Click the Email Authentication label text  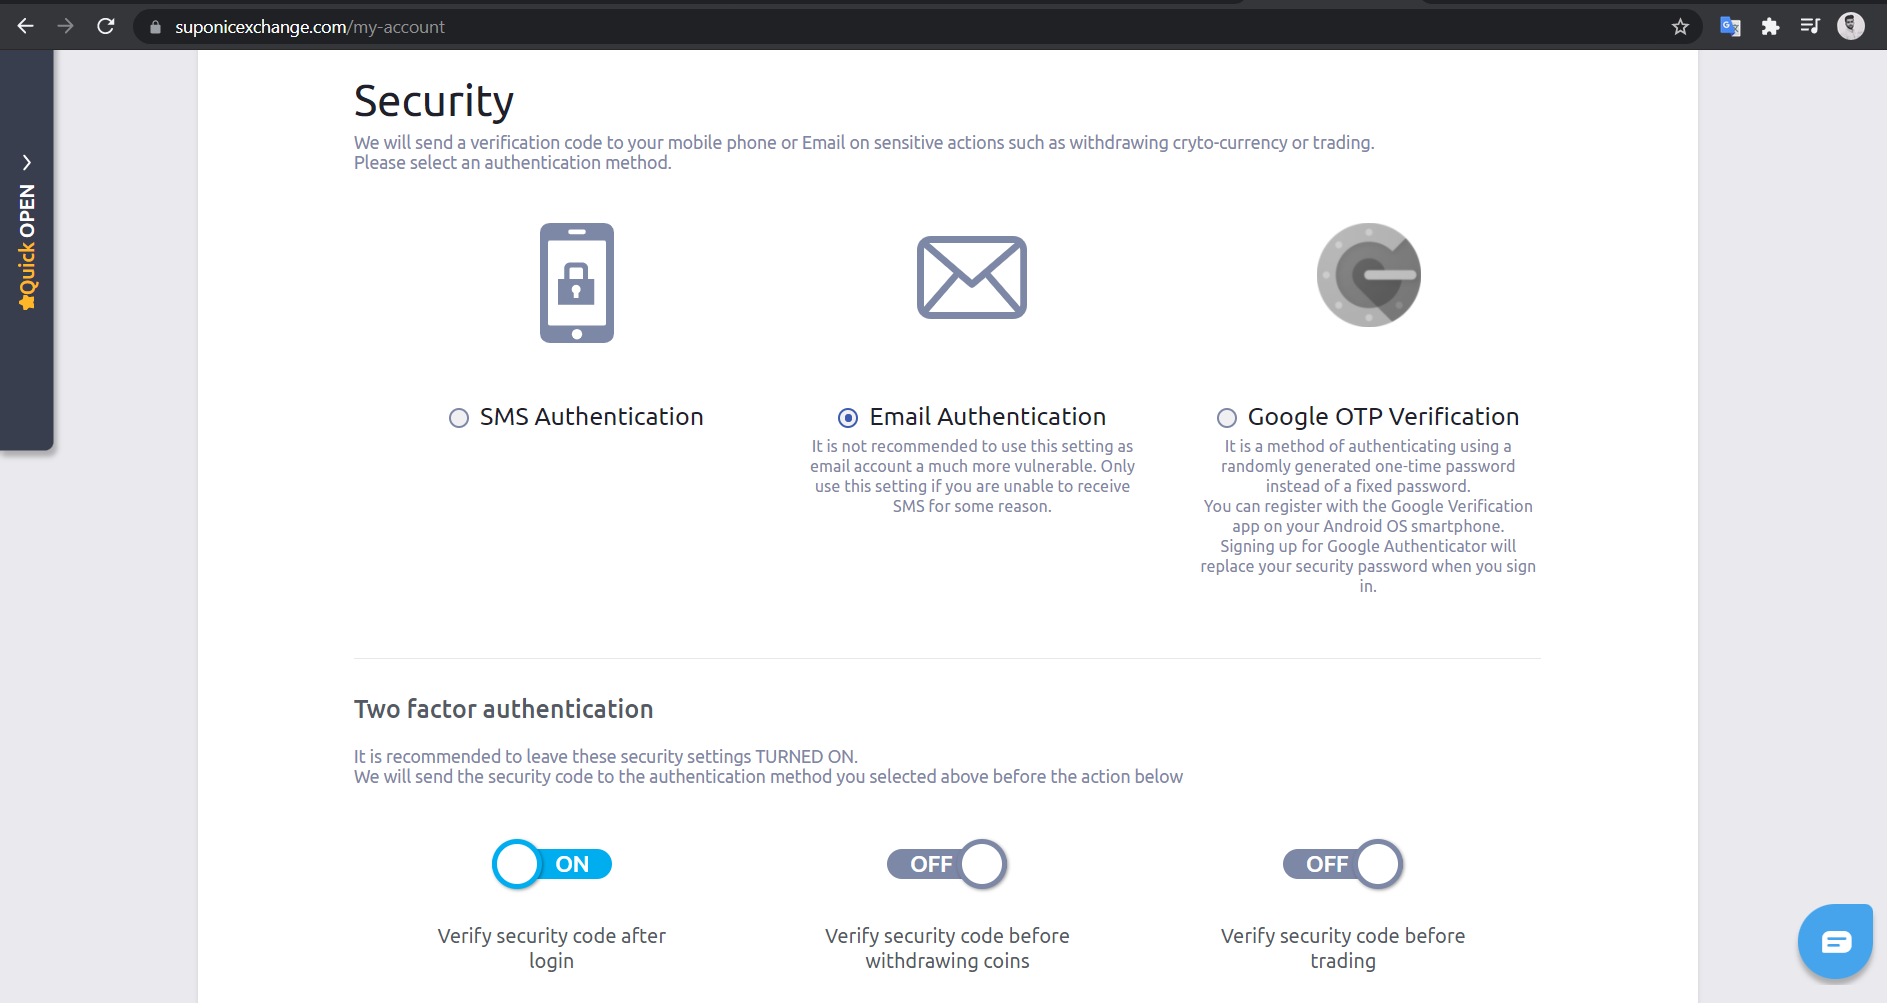988,417
